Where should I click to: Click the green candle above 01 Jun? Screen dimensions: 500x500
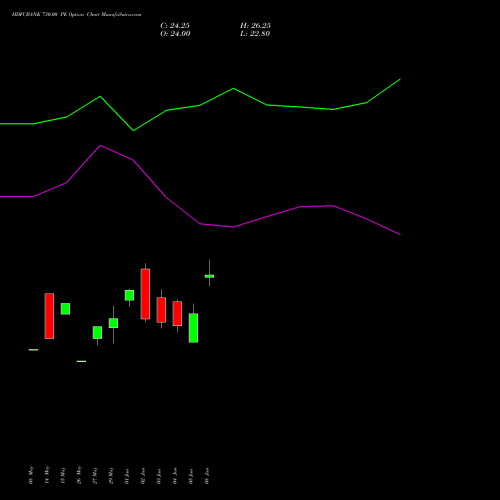click(x=129, y=295)
